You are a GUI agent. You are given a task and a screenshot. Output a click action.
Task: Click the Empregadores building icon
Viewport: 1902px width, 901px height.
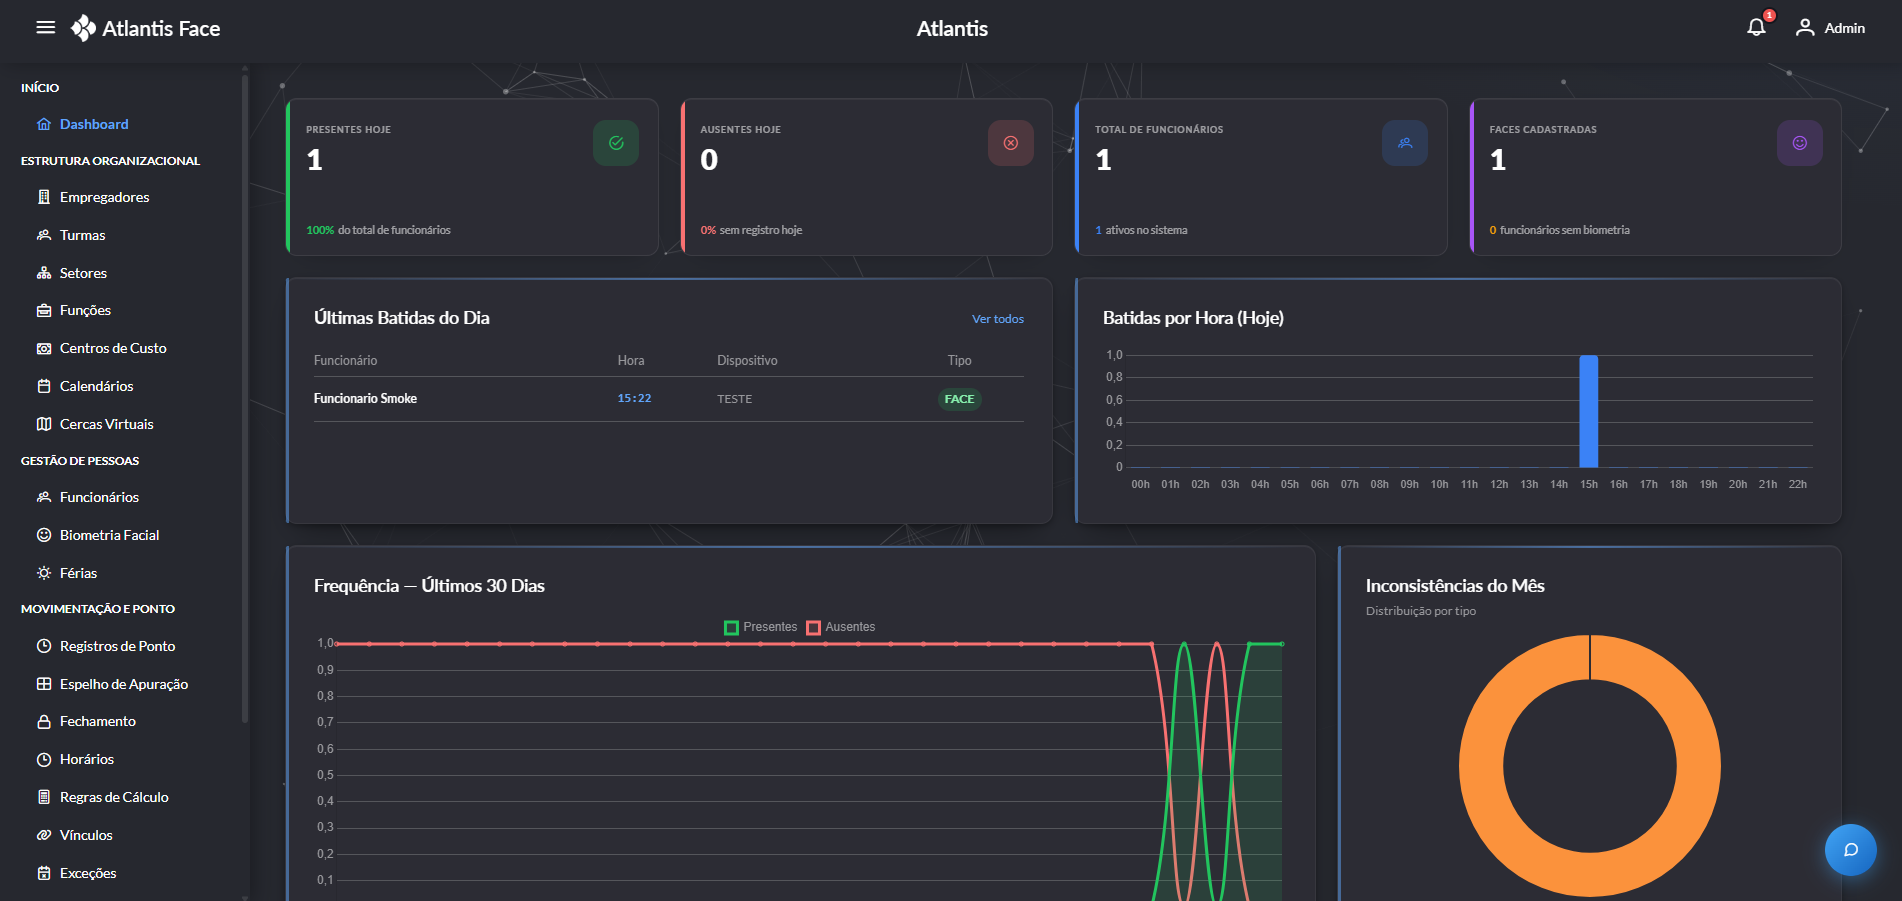44,197
